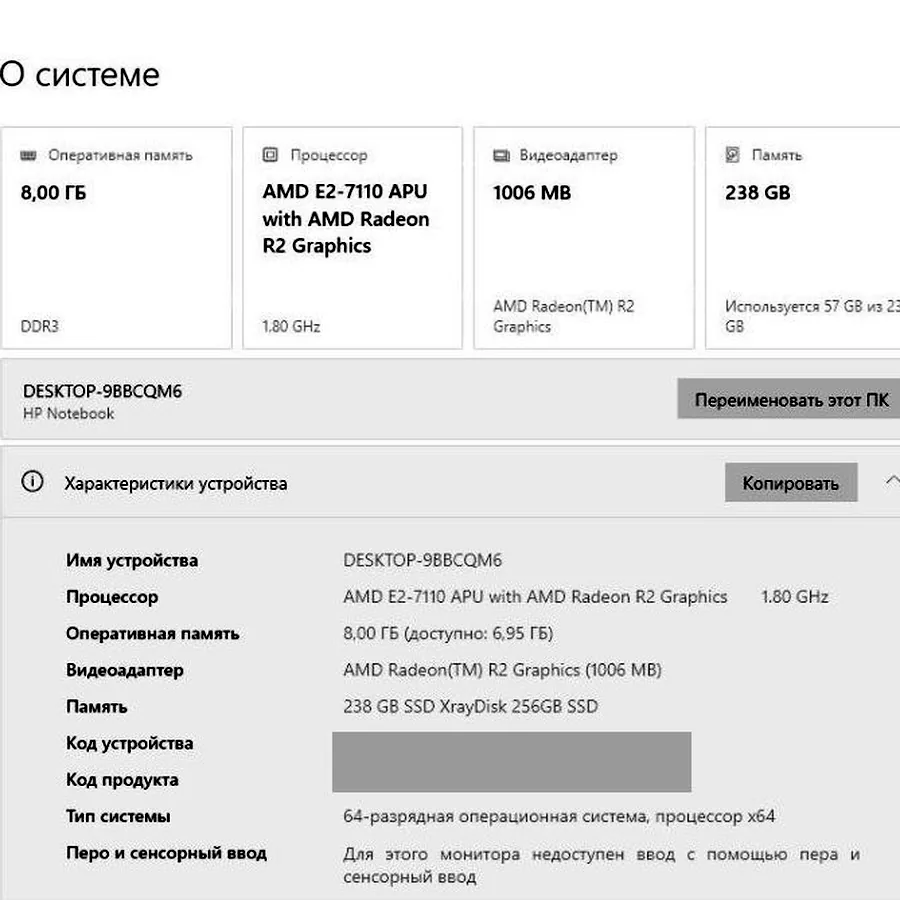Click the Используется 57 GB text in Память card
This screenshot has height=900, width=900.
tap(812, 316)
